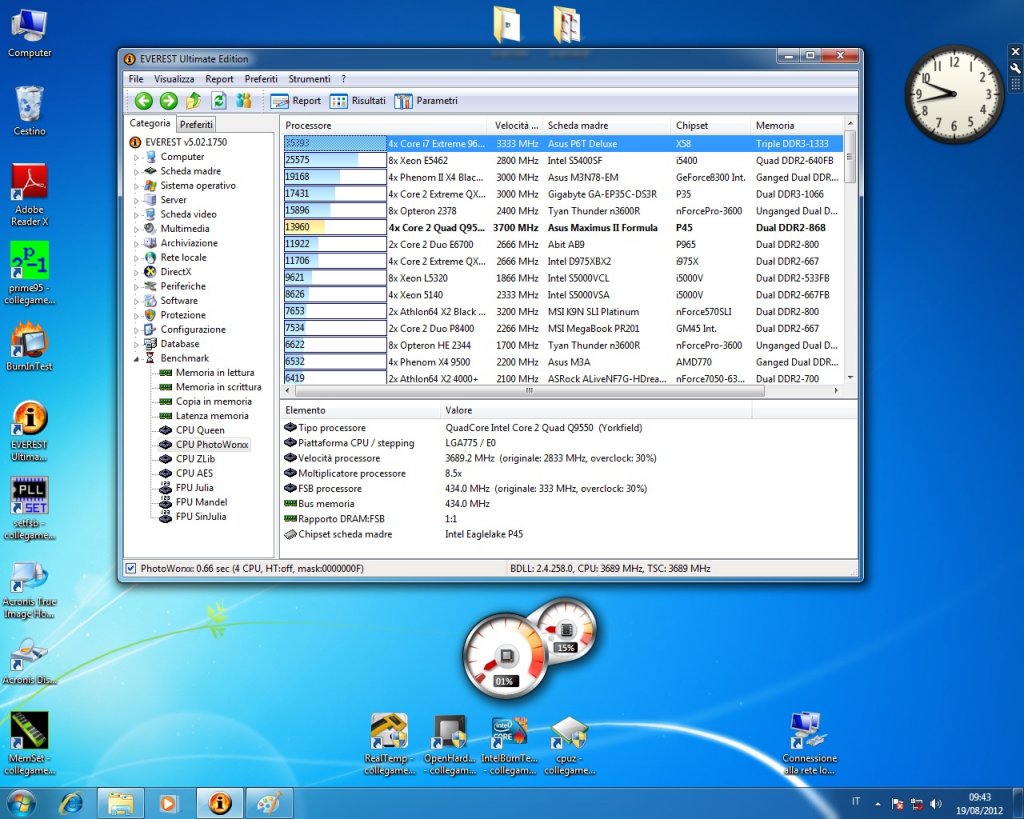Open the Computer desktop icon
The height and width of the screenshot is (819, 1024).
tap(29, 34)
